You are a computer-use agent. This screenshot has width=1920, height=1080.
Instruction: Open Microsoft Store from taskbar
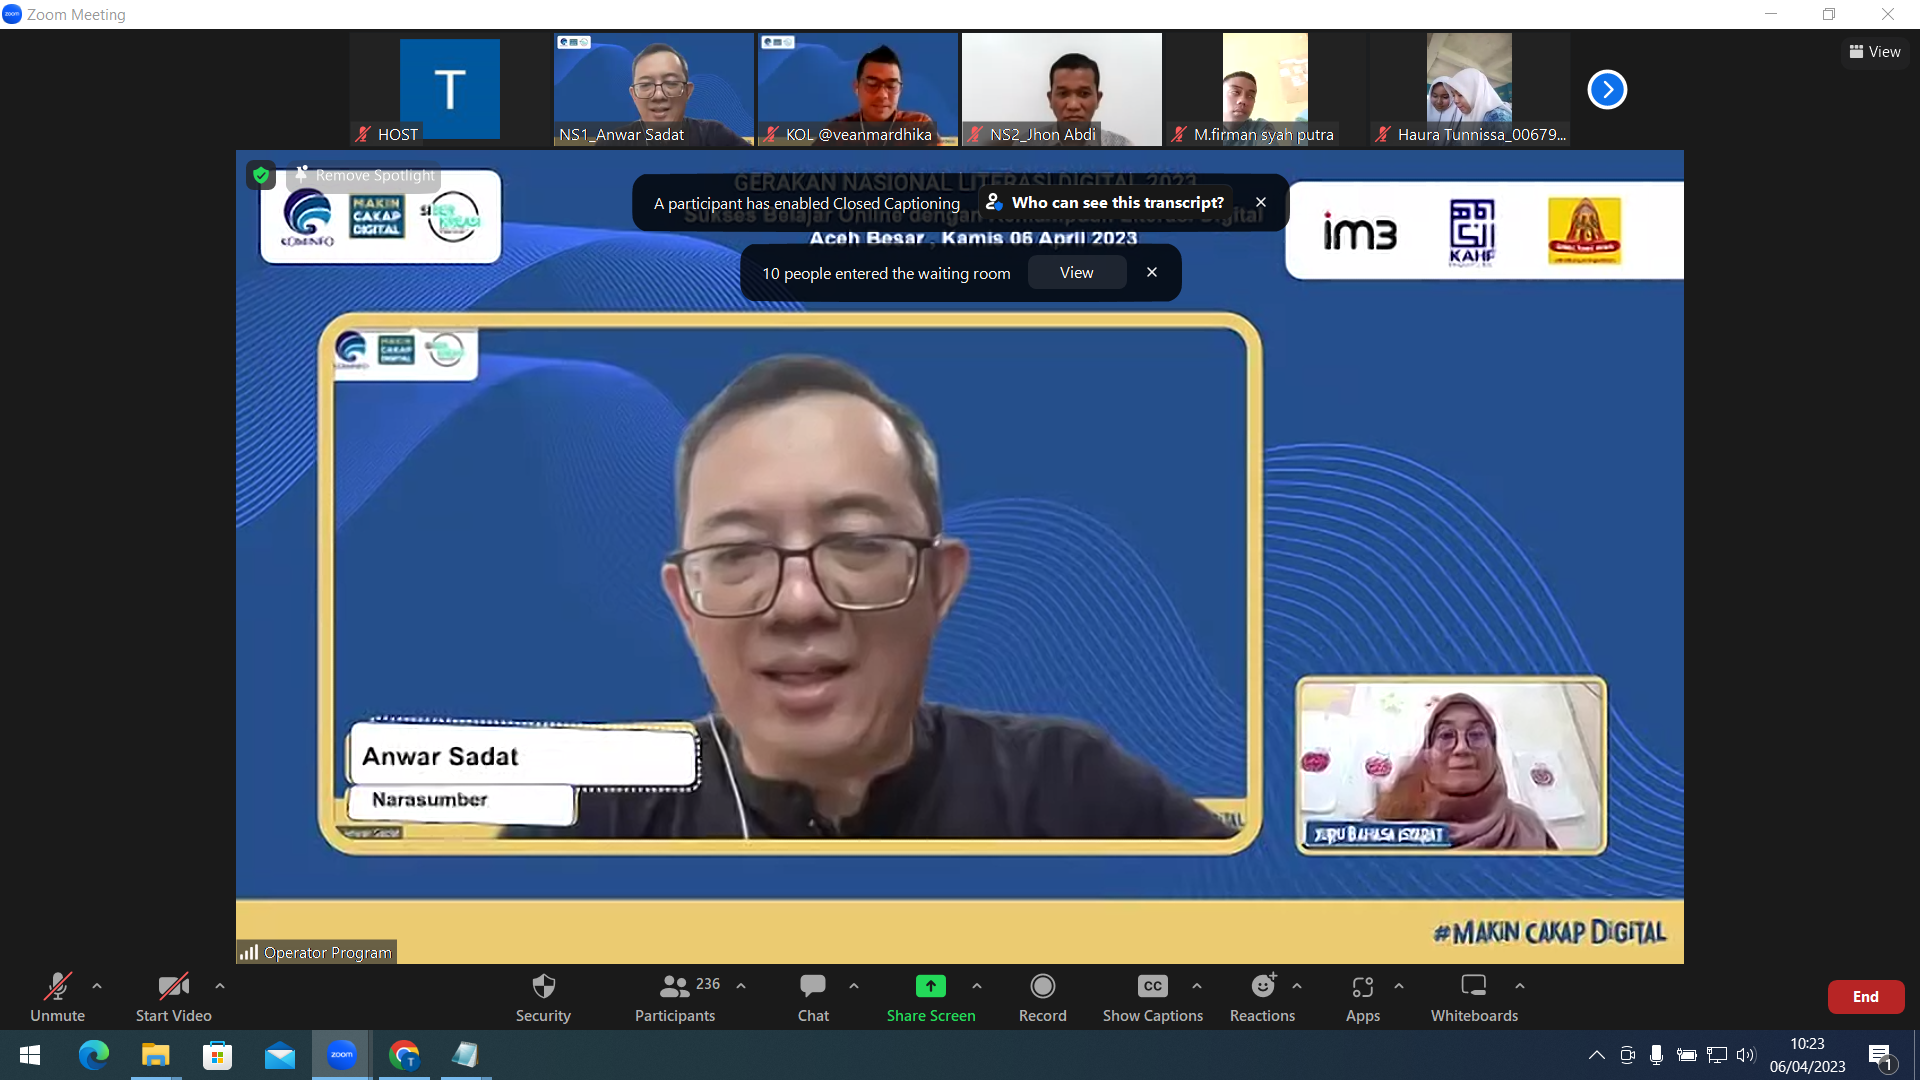(217, 1055)
